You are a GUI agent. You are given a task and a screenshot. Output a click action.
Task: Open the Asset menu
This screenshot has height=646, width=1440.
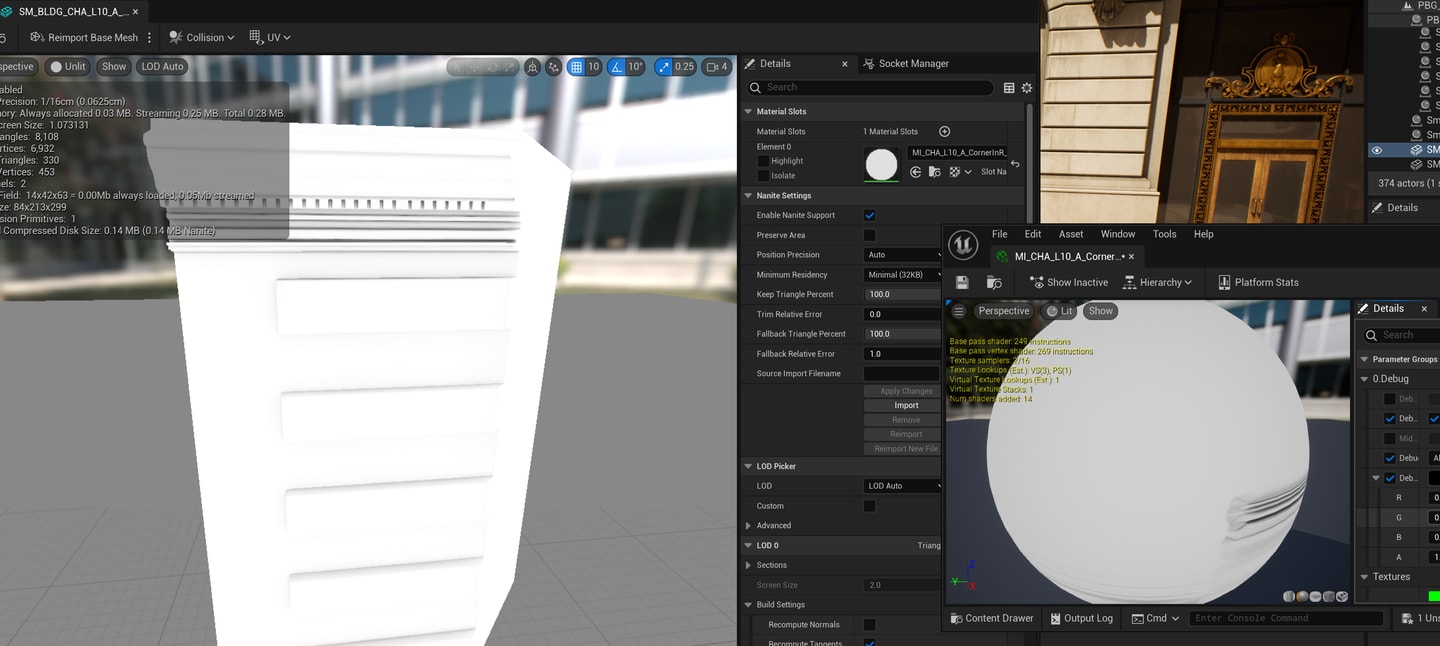[x=1071, y=234]
